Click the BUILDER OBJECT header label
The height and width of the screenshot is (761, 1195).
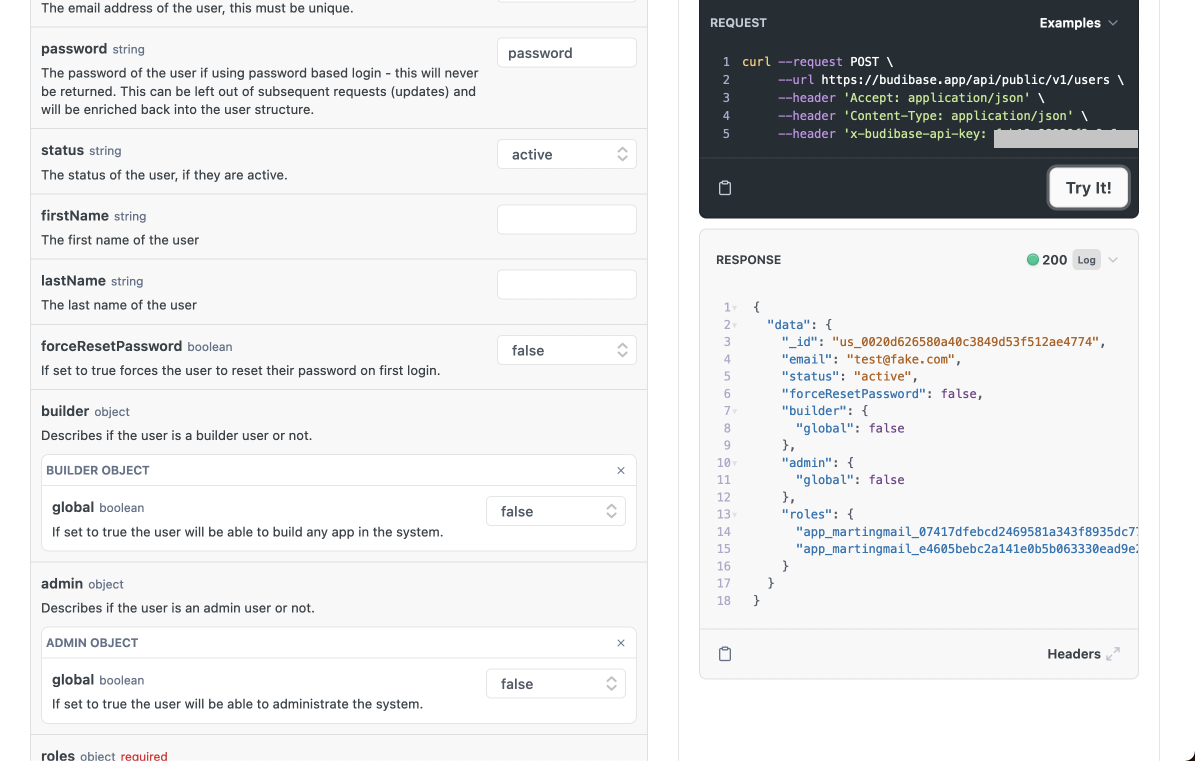pos(98,470)
